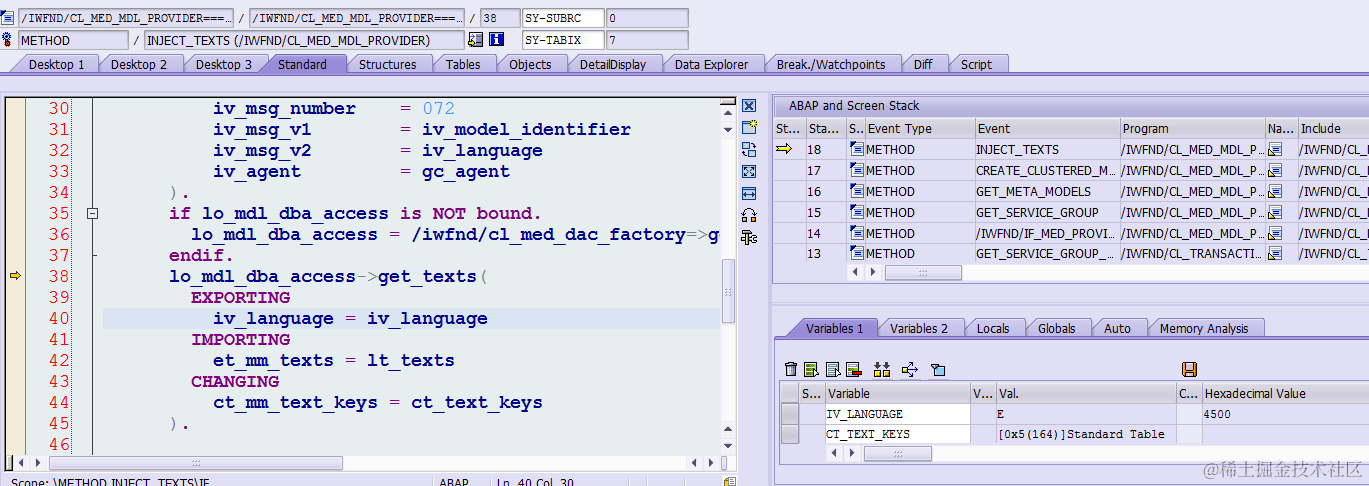
Task: Collapse the IF block at code line 35
Action: [x=92, y=213]
